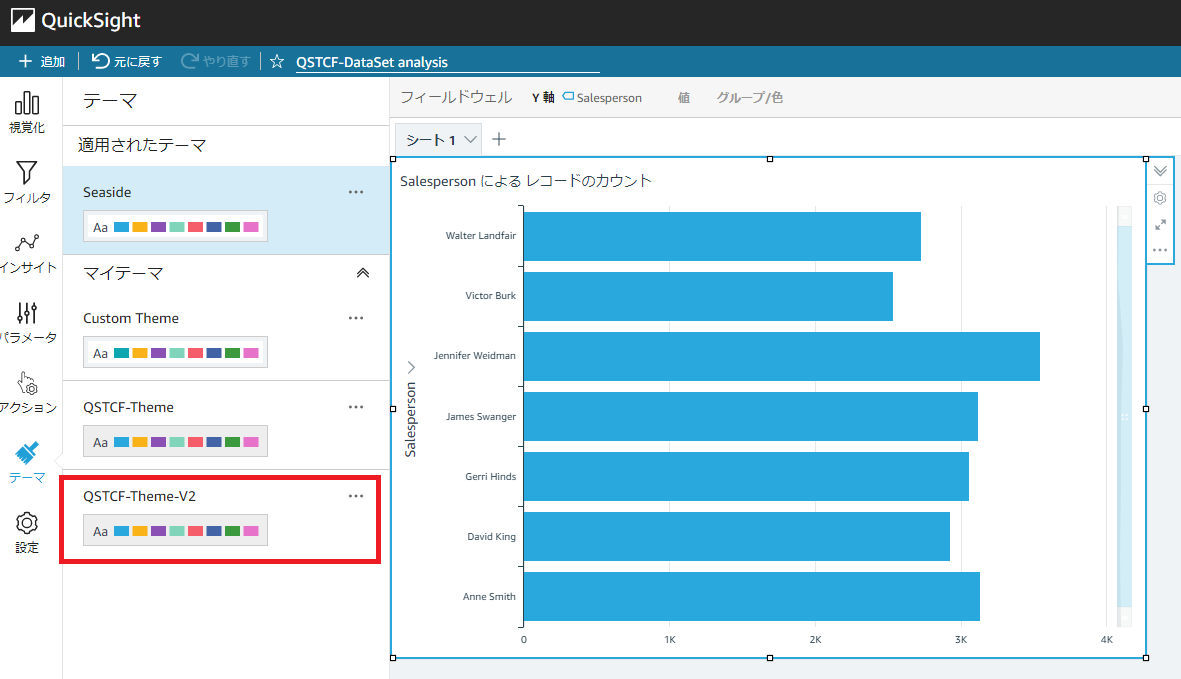Image resolution: width=1181 pixels, height=679 pixels.
Task: Open the 視覚化 visualize panel
Action: 27,112
